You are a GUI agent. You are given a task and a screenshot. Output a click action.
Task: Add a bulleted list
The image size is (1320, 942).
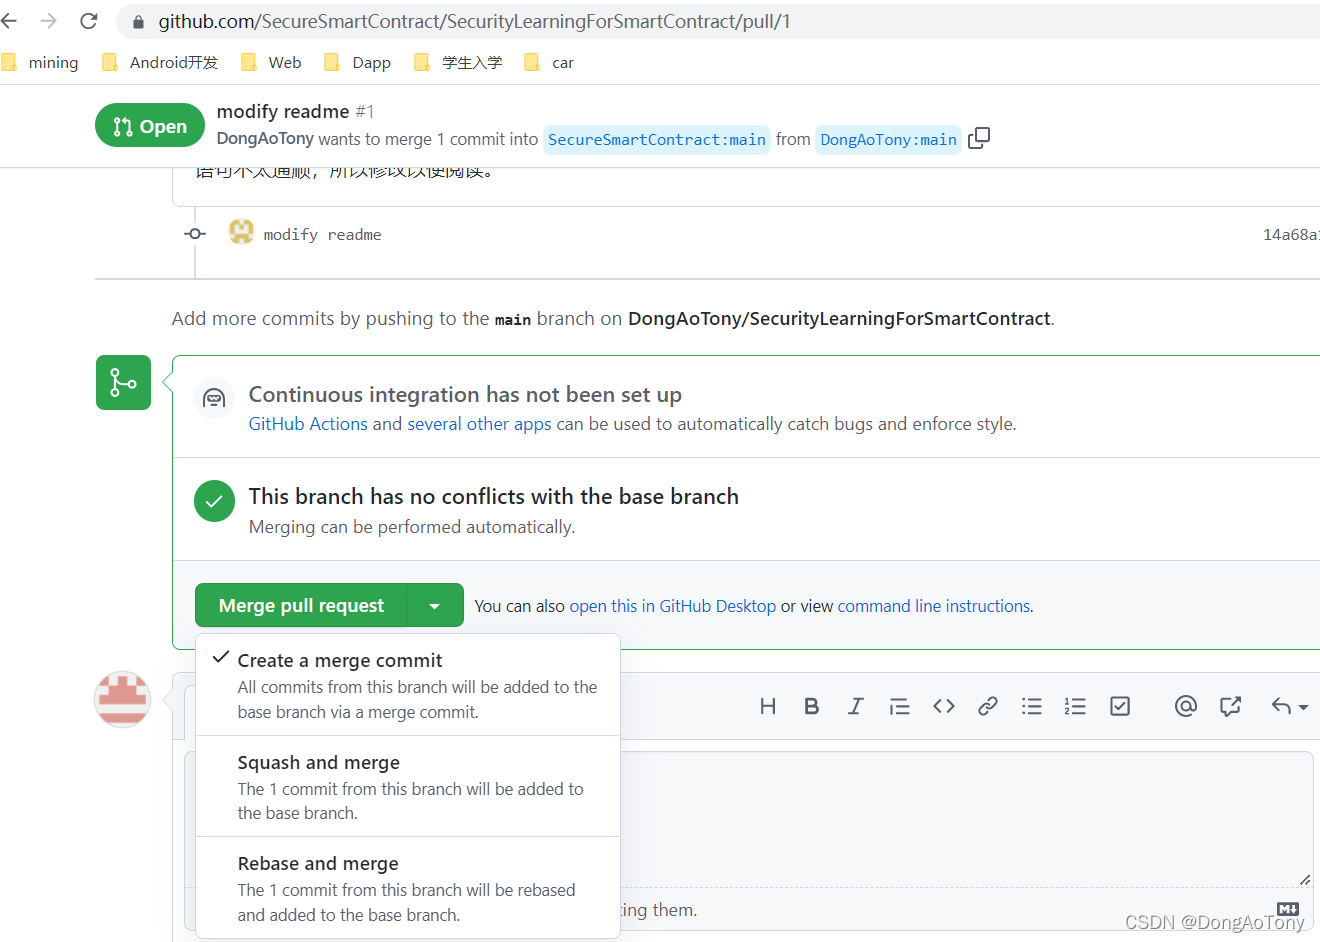pos(1032,706)
